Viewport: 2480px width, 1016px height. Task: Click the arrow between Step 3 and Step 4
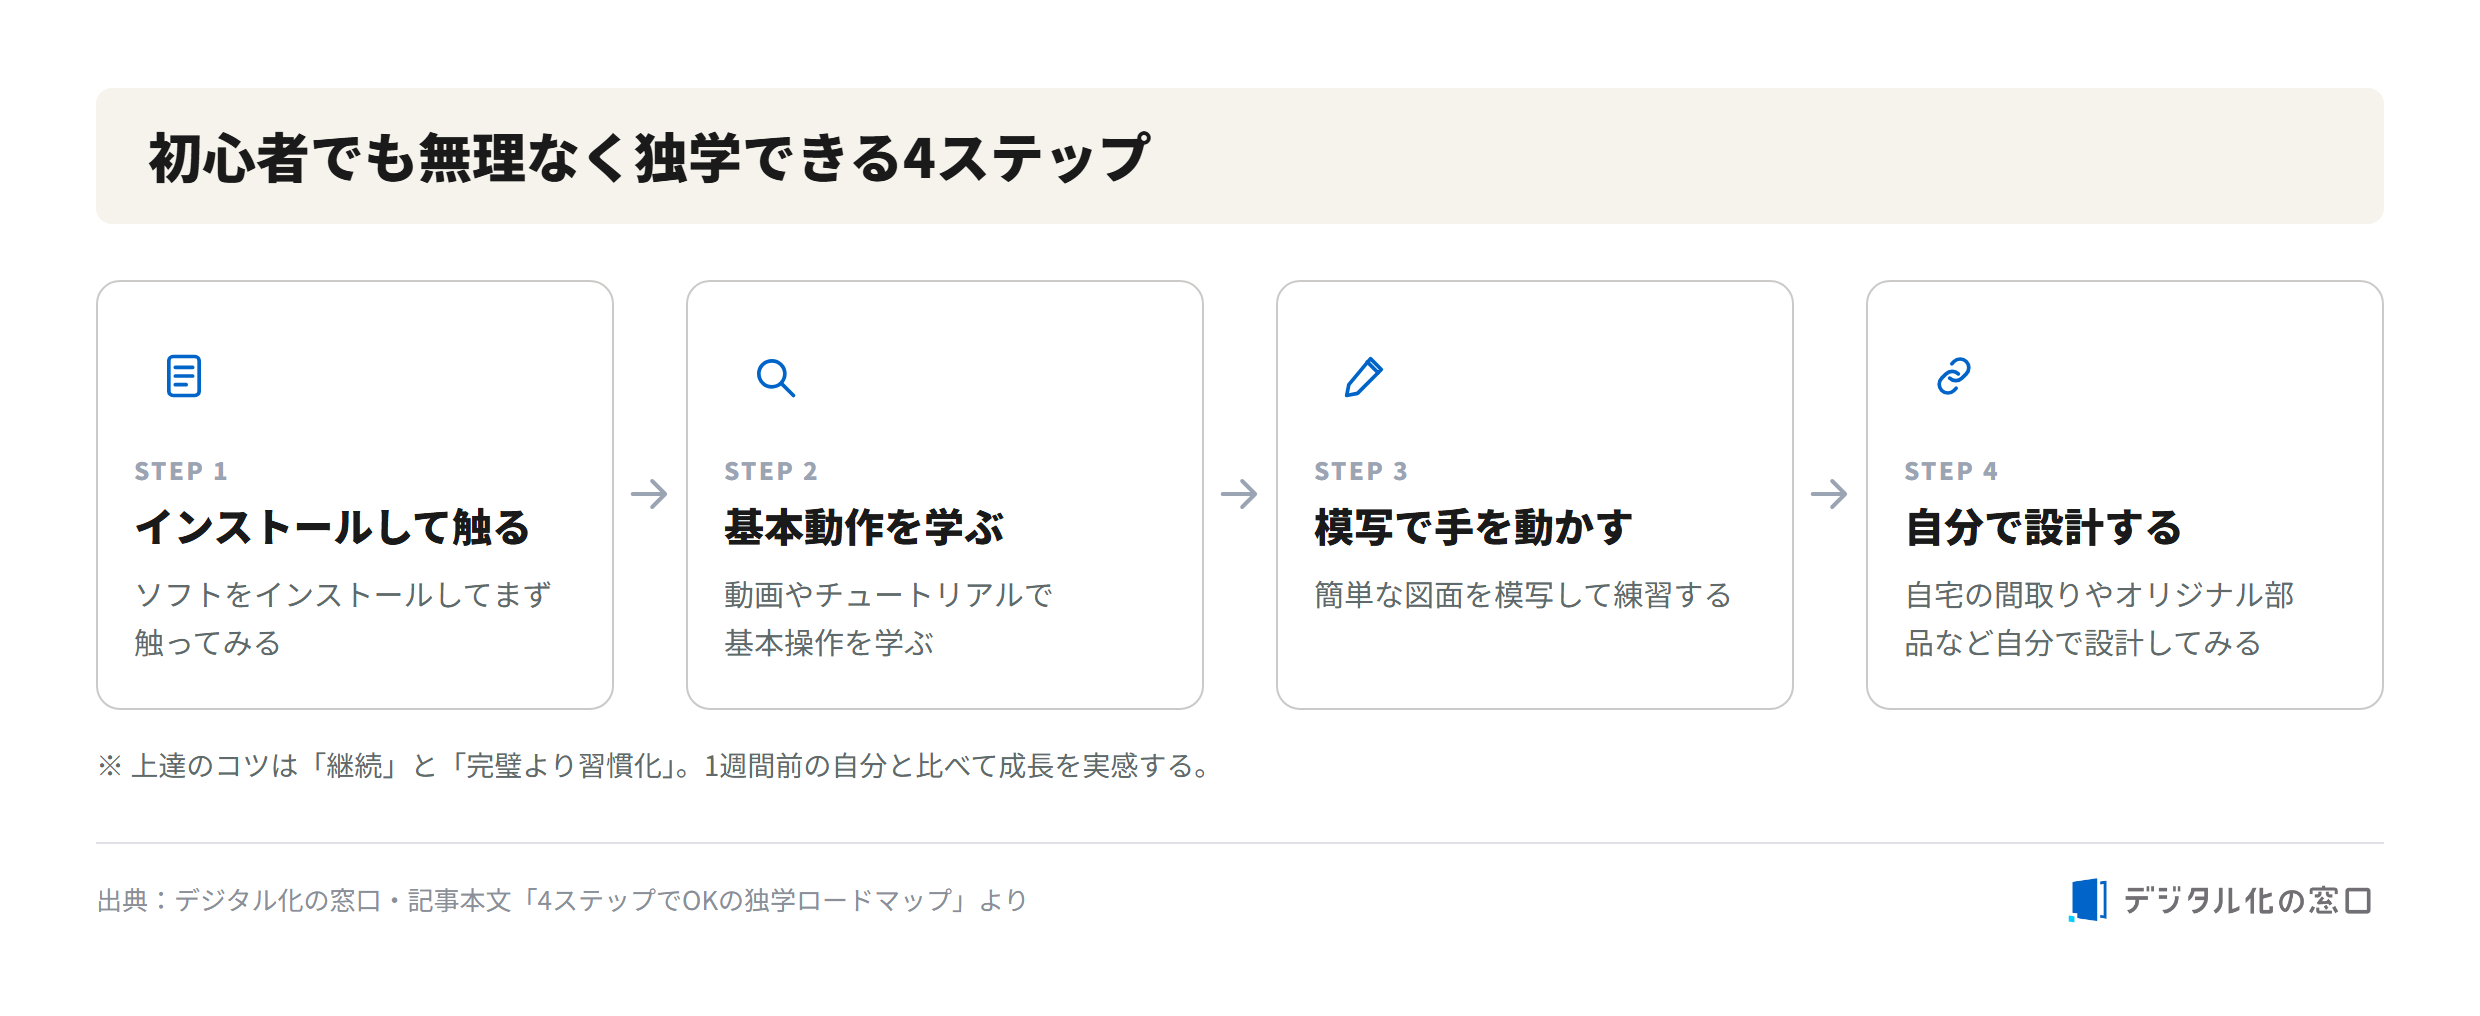click(x=1829, y=494)
